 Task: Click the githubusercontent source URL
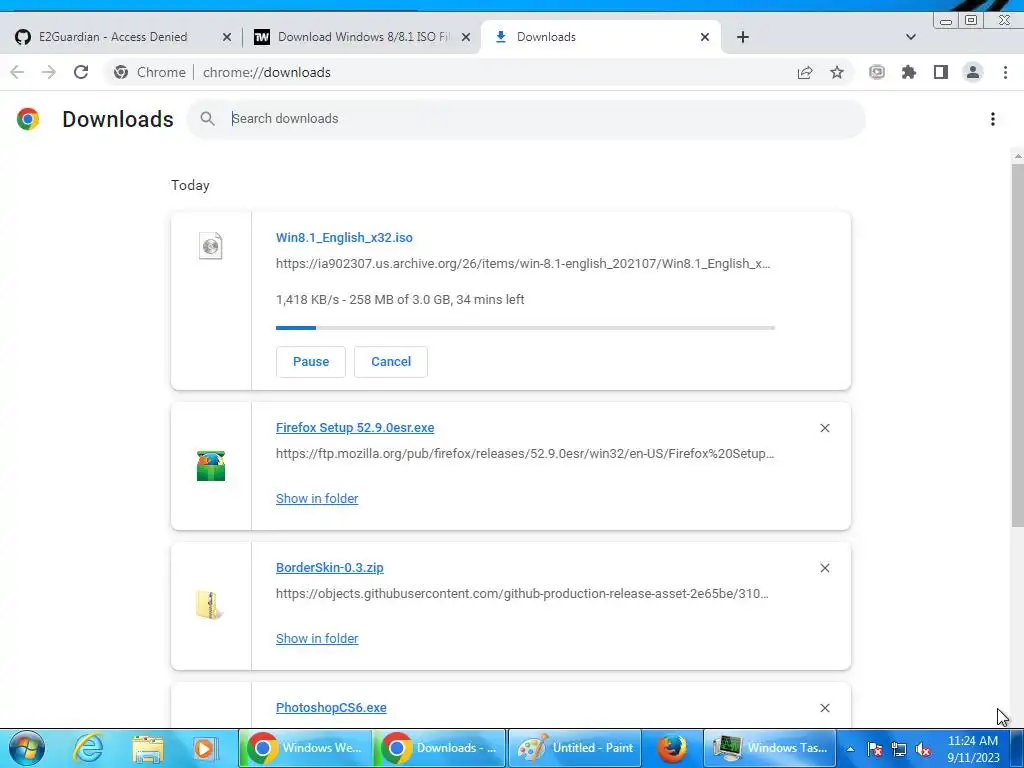522,594
